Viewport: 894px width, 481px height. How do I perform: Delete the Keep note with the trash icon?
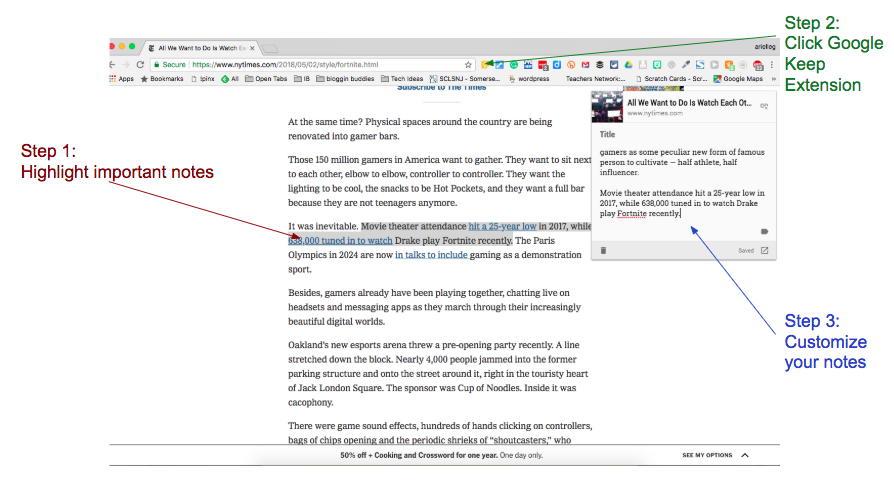[x=603, y=250]
